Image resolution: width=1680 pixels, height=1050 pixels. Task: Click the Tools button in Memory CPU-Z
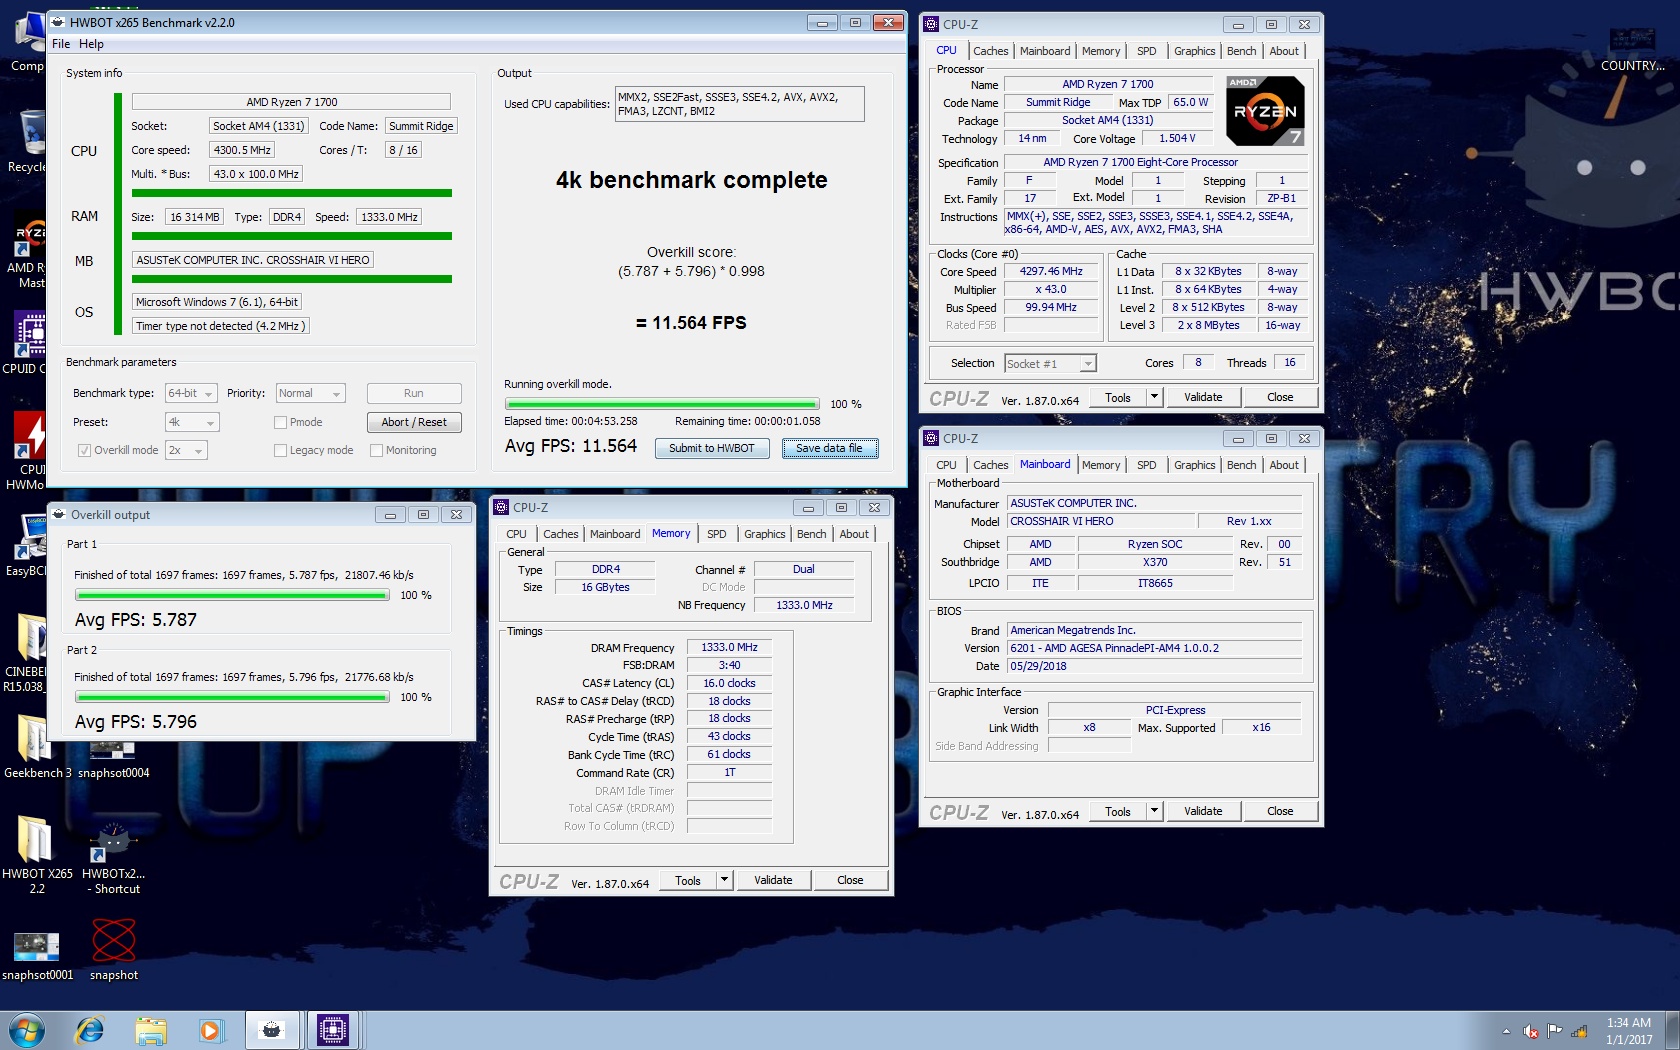coord(687,880)
